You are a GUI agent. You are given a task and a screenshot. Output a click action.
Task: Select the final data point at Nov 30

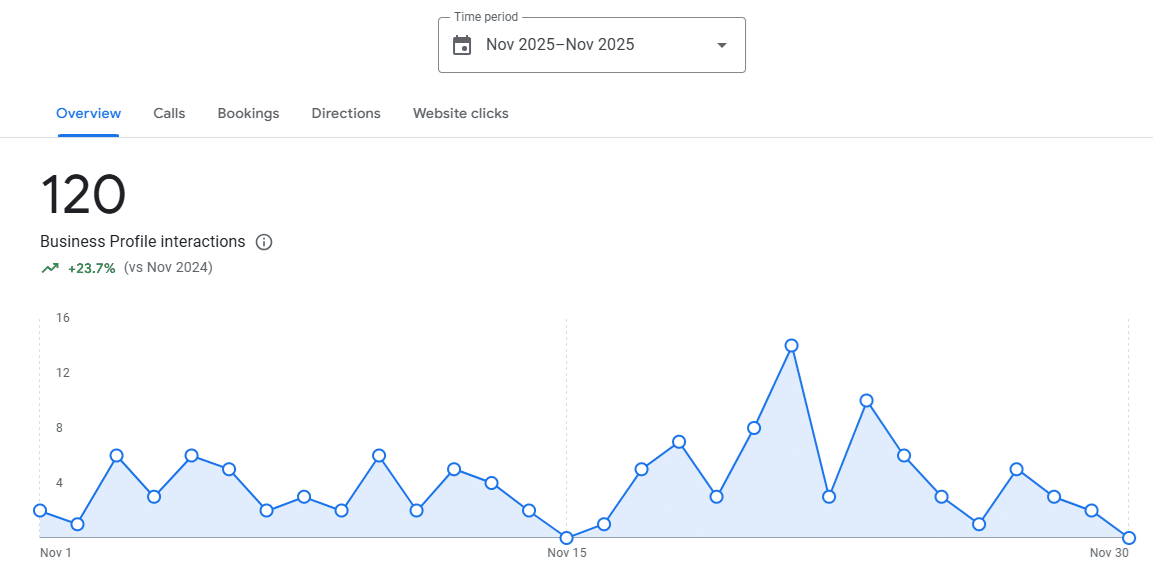tap(1128, 538)
